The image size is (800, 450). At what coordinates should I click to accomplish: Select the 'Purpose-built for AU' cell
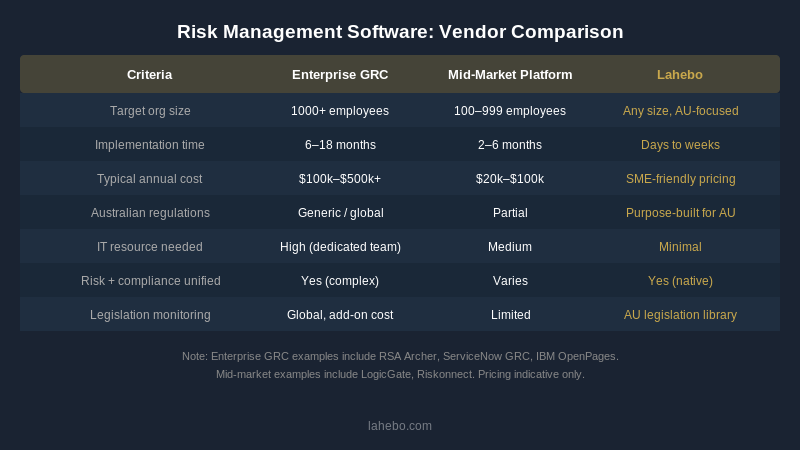coord(681,213)
